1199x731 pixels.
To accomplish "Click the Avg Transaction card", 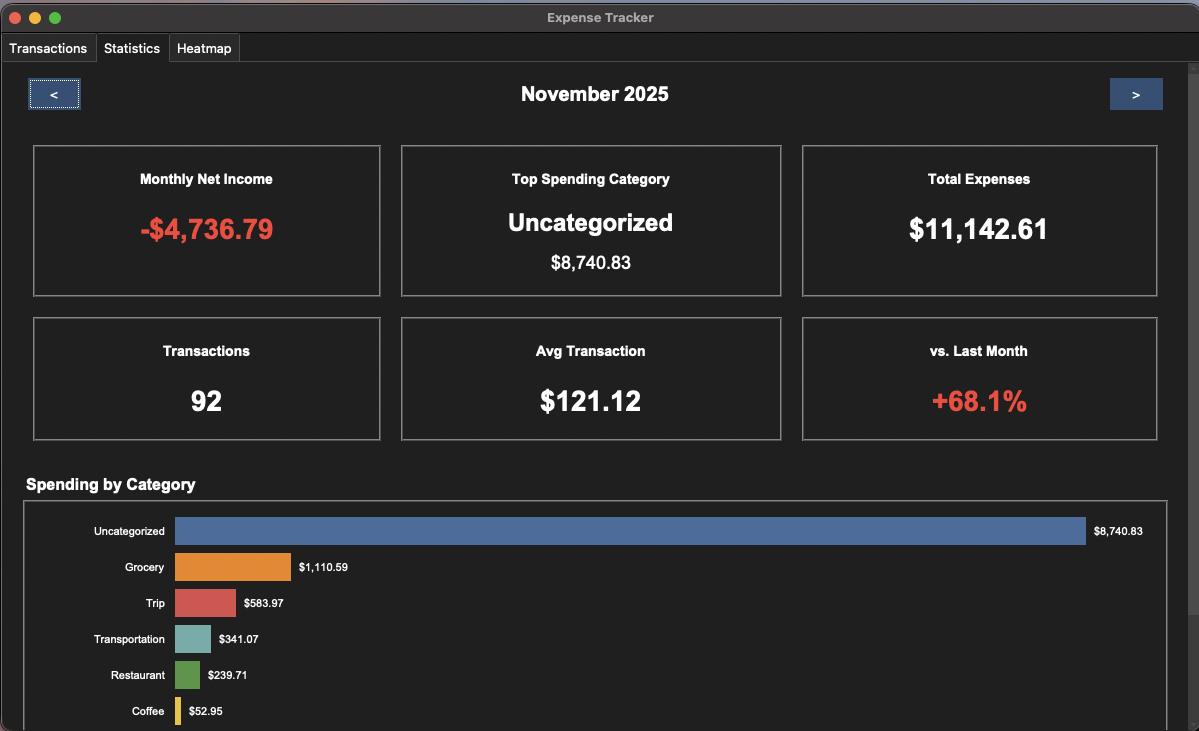I will coord(590,378).
